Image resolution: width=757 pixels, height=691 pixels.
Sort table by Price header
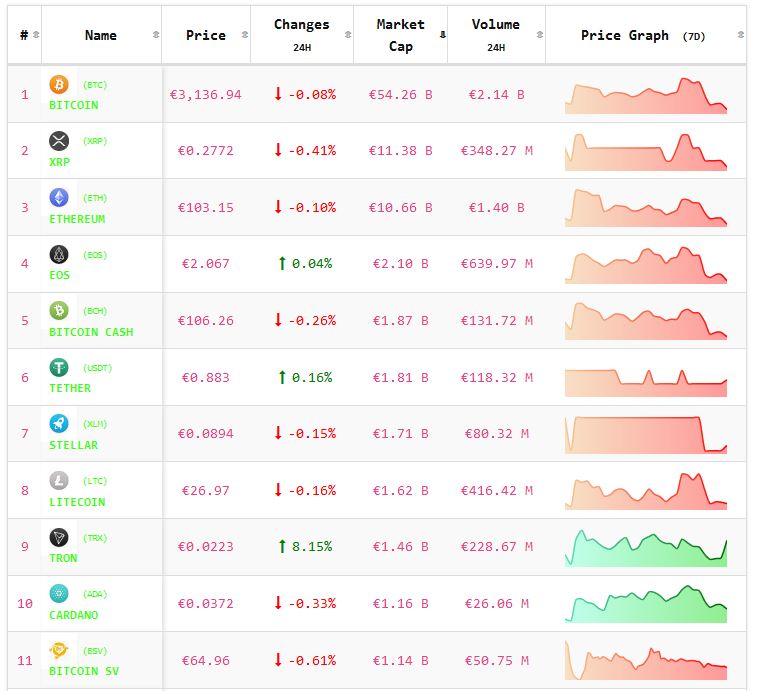click(205, 35)
